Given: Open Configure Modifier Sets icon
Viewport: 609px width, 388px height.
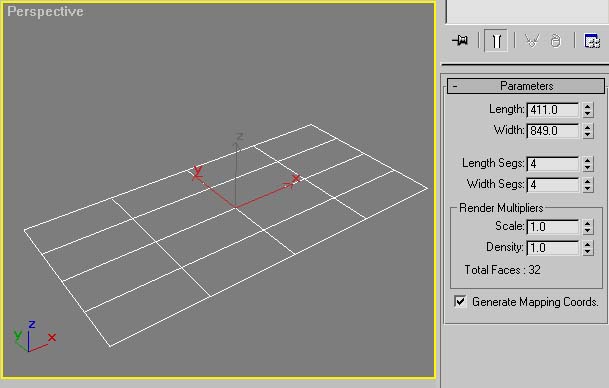Looking at the screenshot, I should (x=592, y=40).
